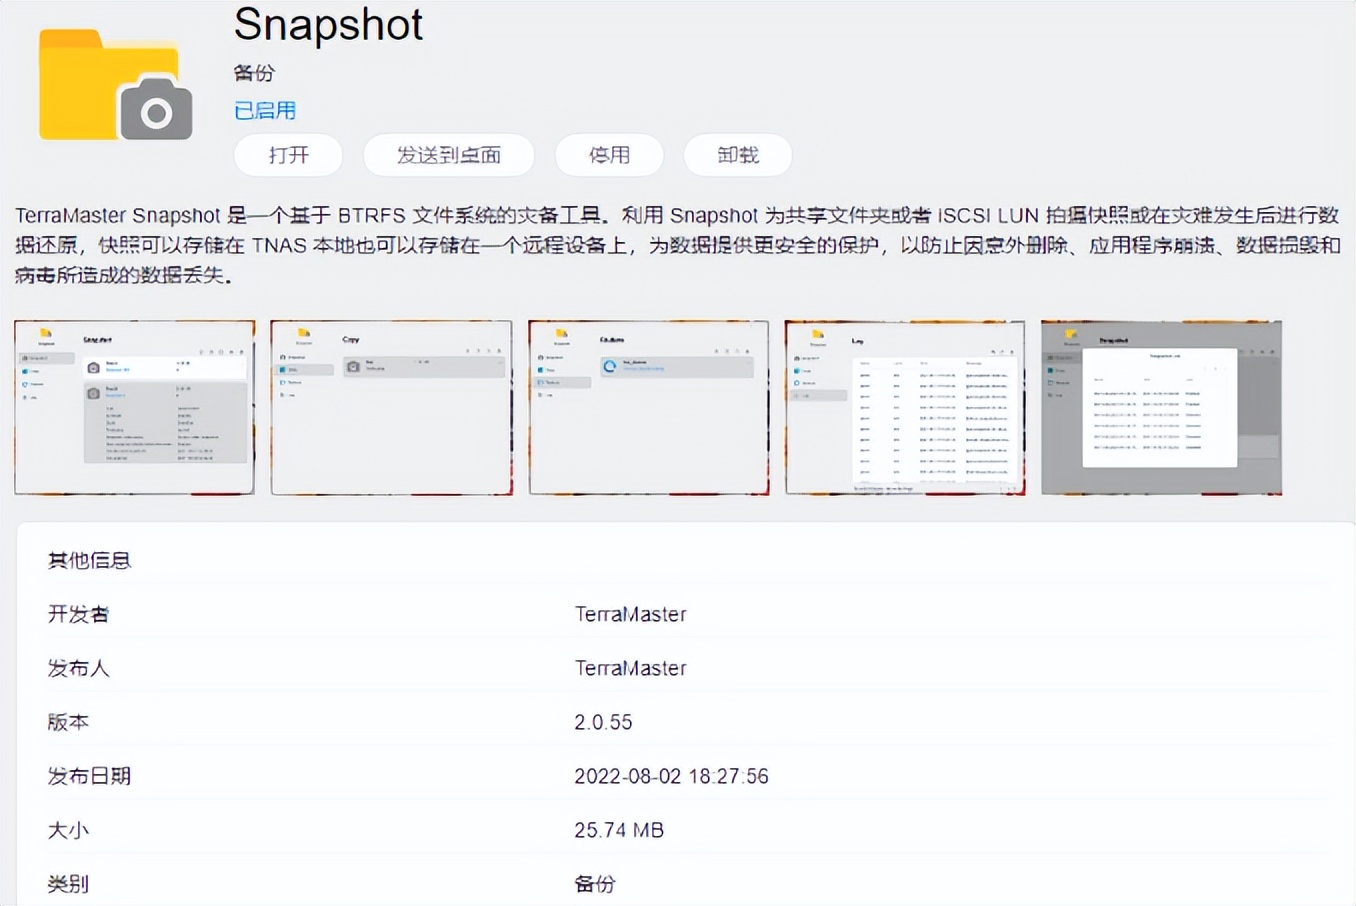Click the TerraMaster developer link

point(630,614)
